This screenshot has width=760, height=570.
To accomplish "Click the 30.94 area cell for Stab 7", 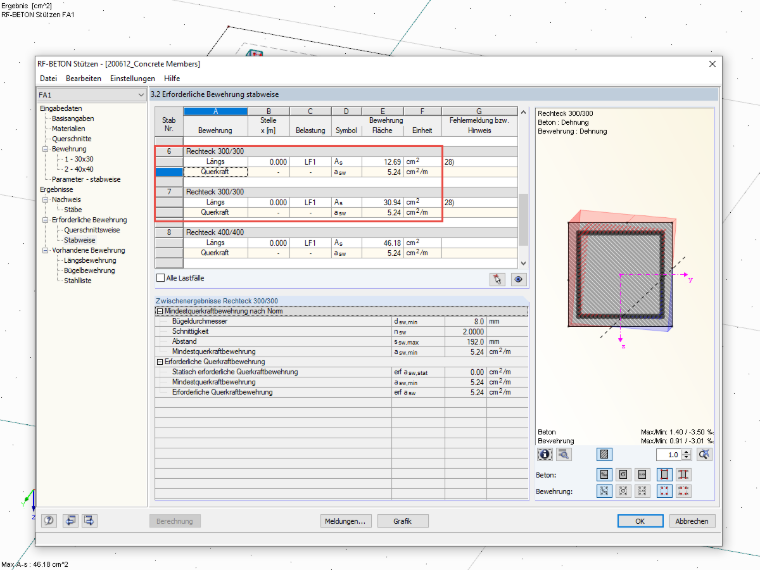I will pyautogui.click(x=382, y=202).
